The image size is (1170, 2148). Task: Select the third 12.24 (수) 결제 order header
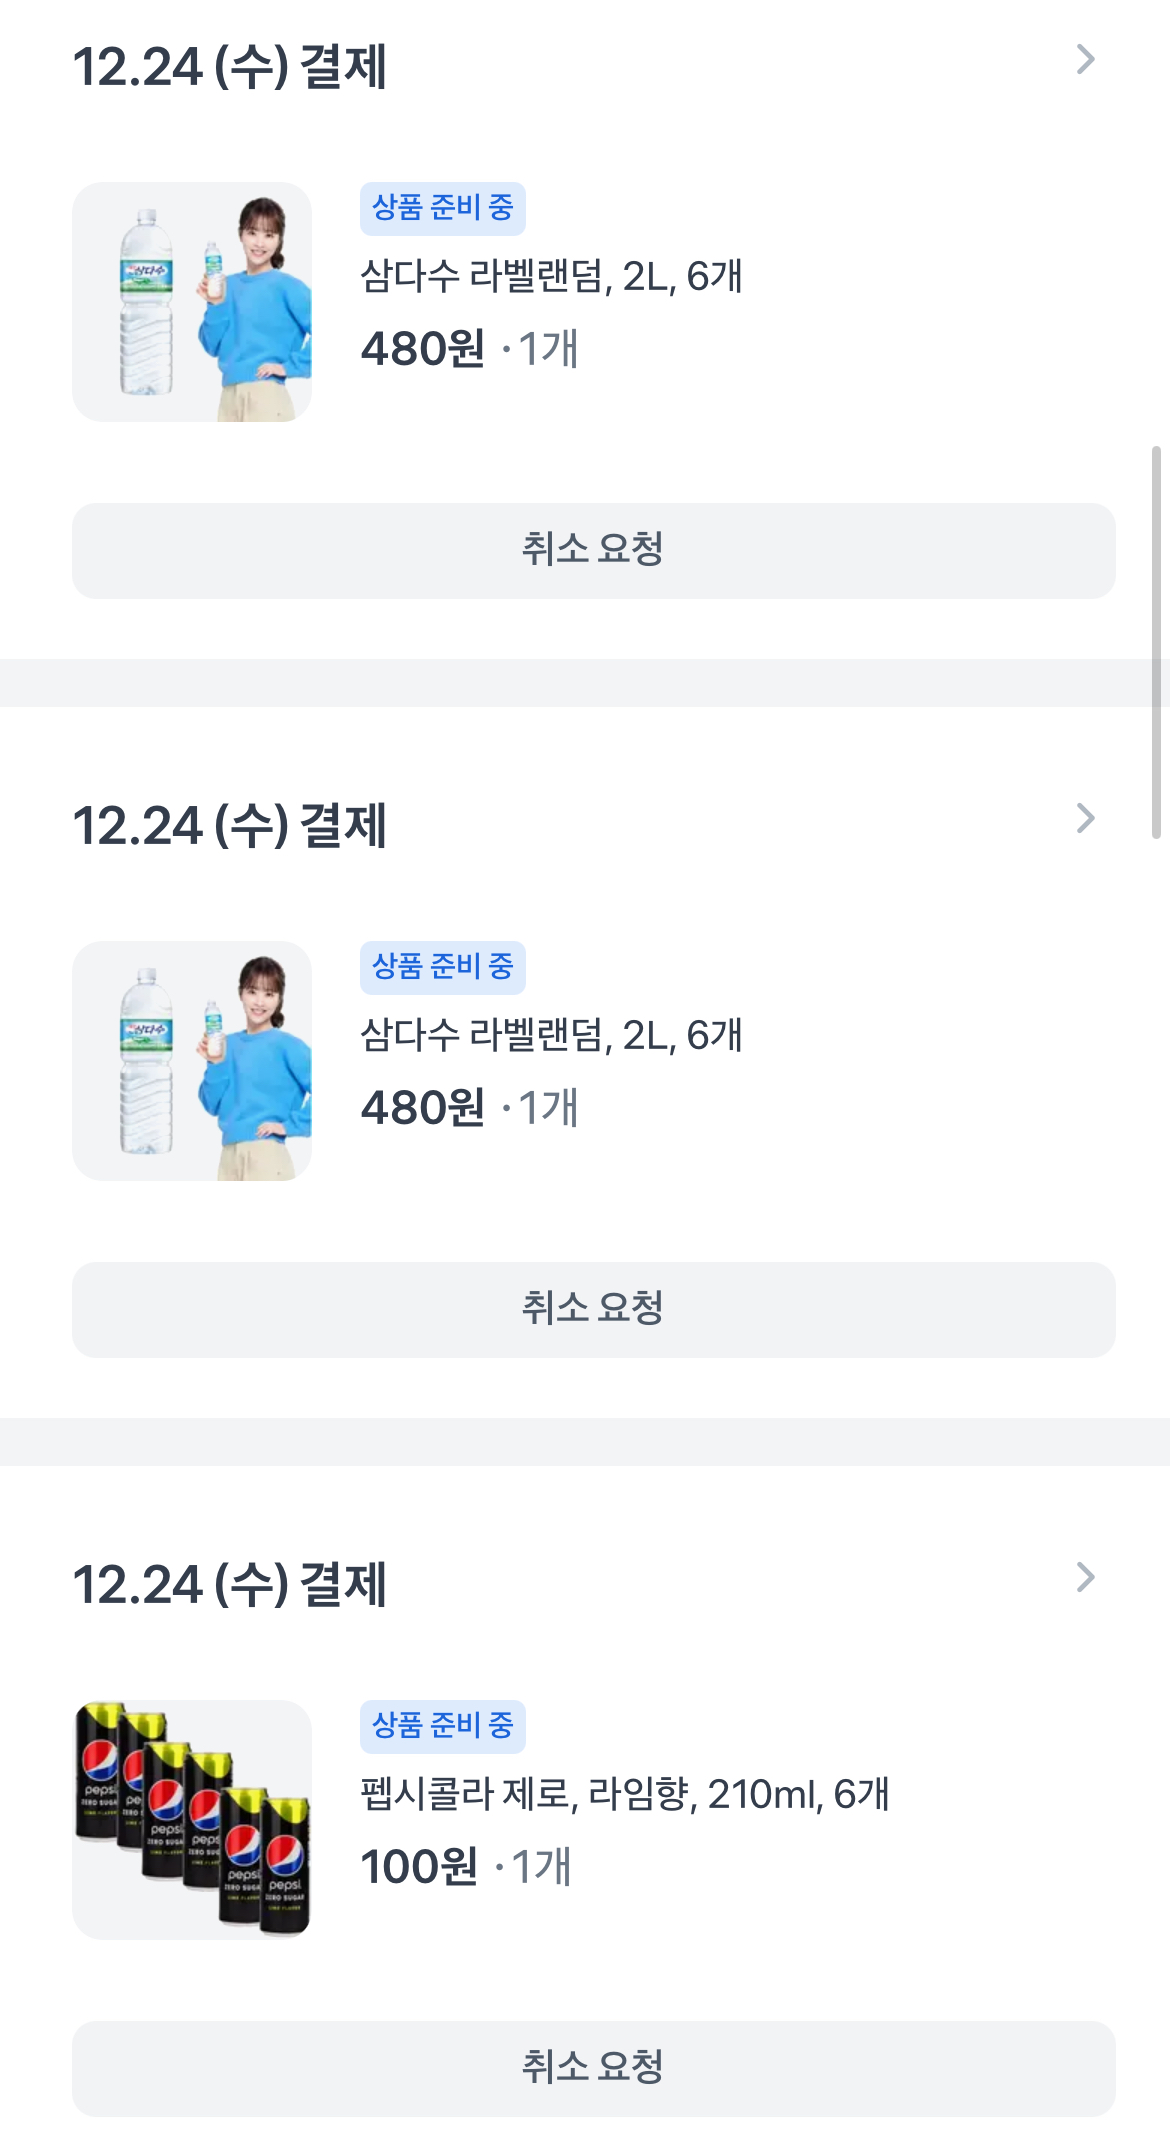point(230,1585)
